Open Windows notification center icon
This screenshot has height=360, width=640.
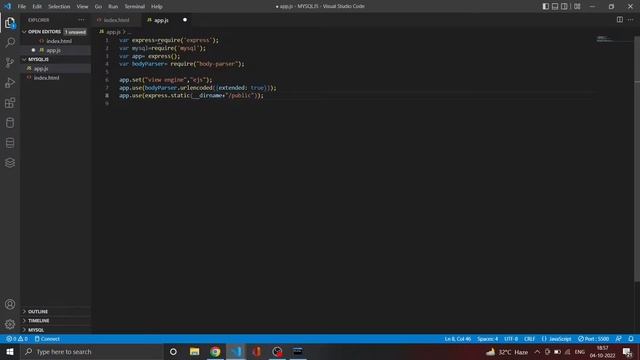[628, 352]
